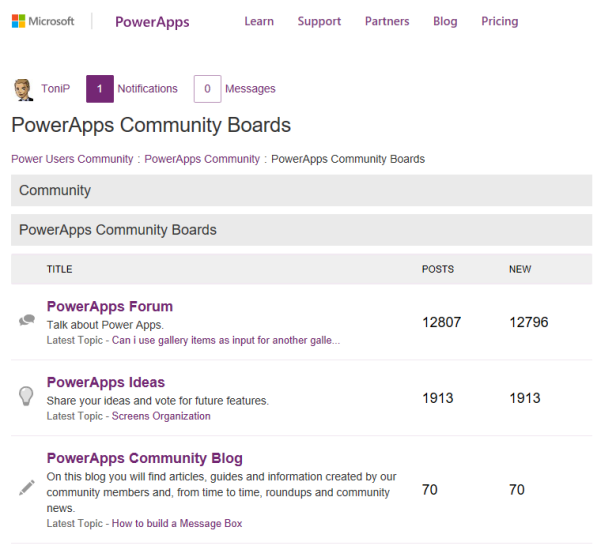Open the ToniP profile link
The width and height of the screenshot is (600, 545).
(x=55, y=89)
